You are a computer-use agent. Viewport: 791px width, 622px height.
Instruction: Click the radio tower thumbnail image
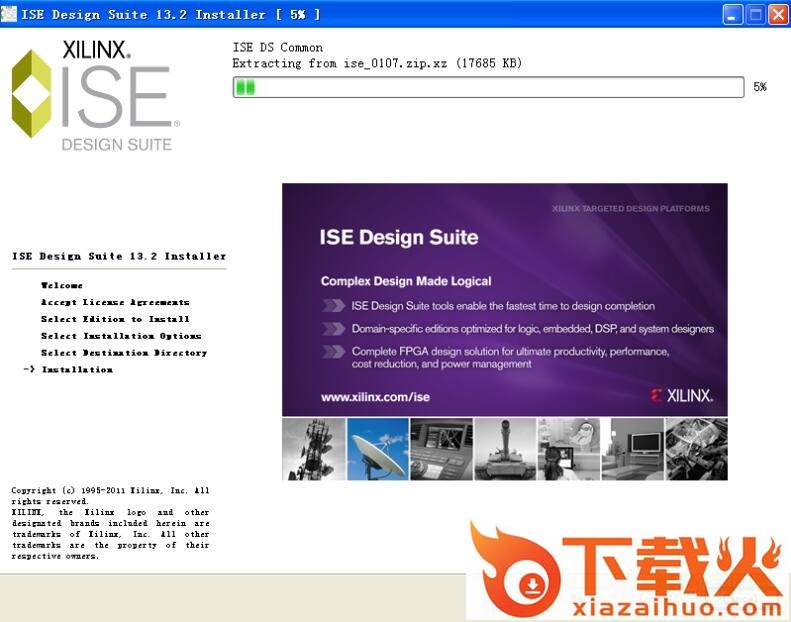(x=313, y=449)
